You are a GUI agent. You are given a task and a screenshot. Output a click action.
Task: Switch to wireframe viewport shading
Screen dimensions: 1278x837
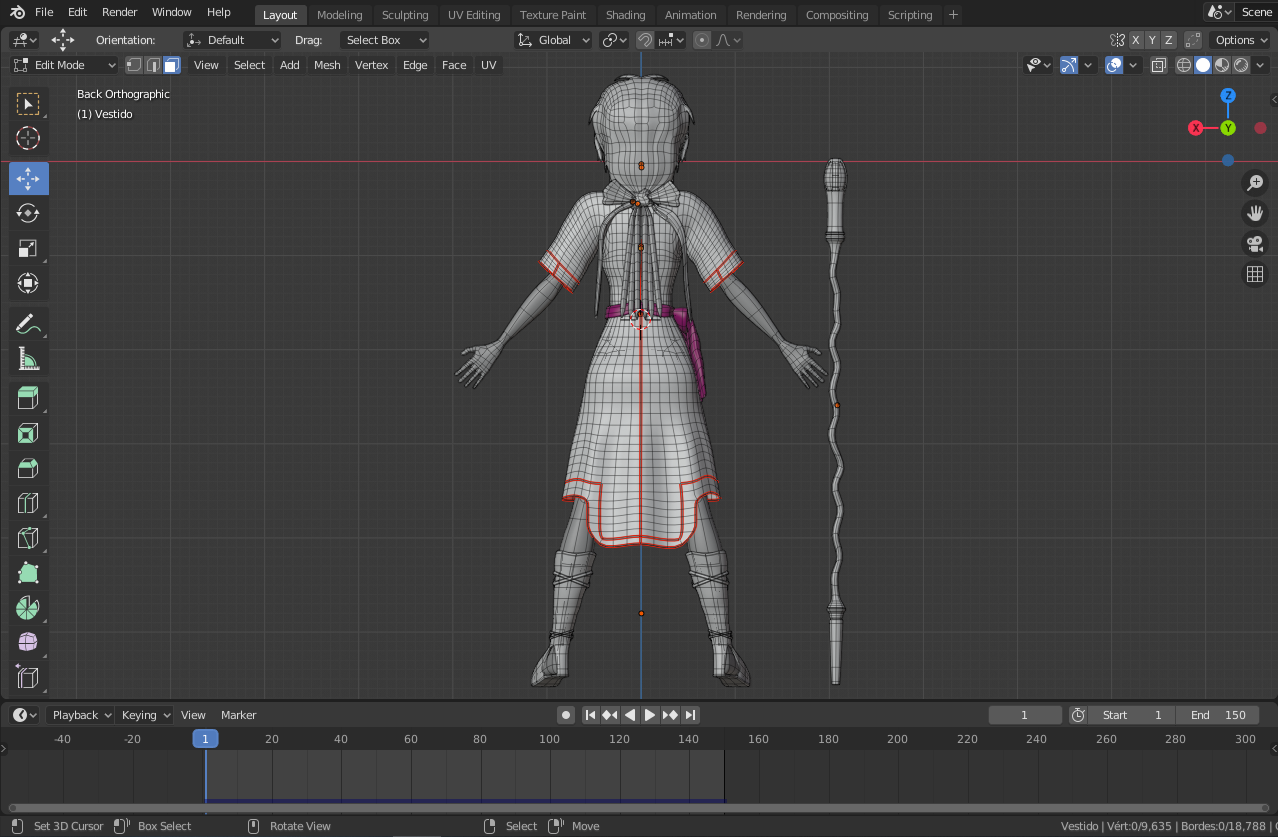1184,65
